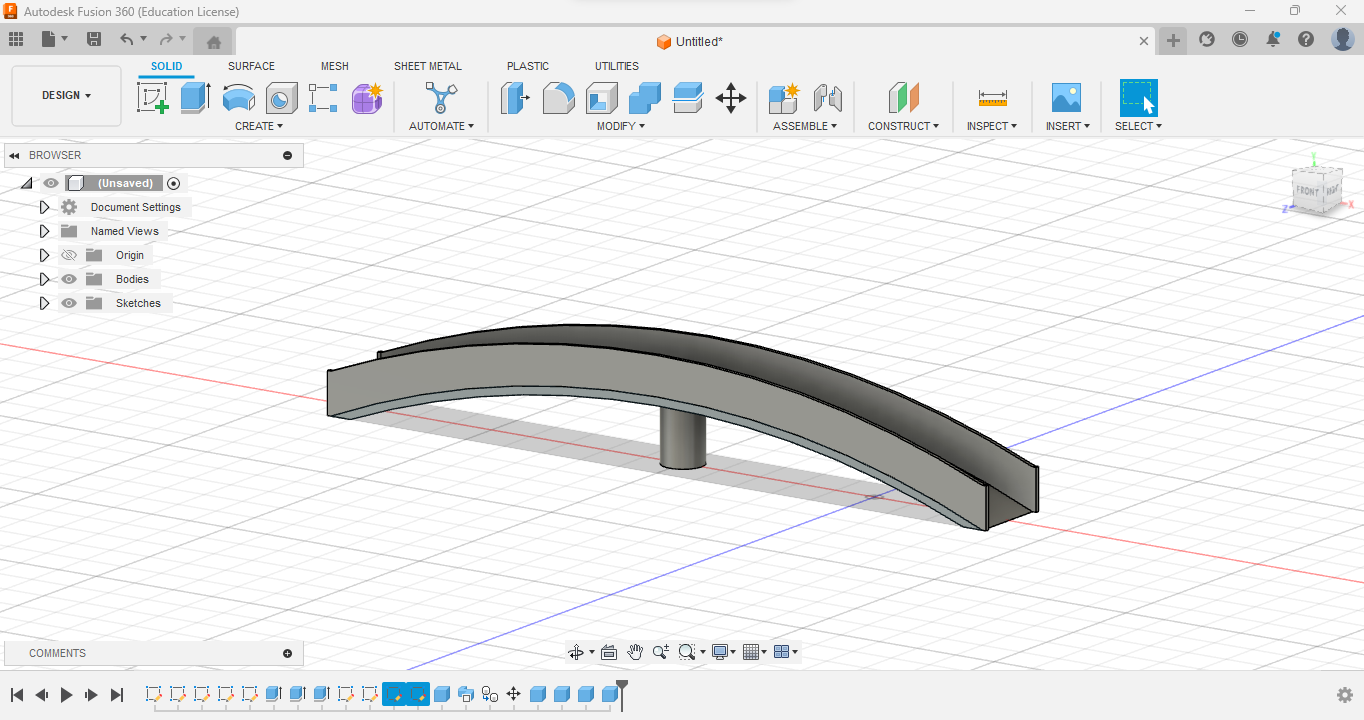The height and width of the screenshot is (720, 1364).
Task: Toggle visibility of the Unsaved root component
Action: [51, 183]
